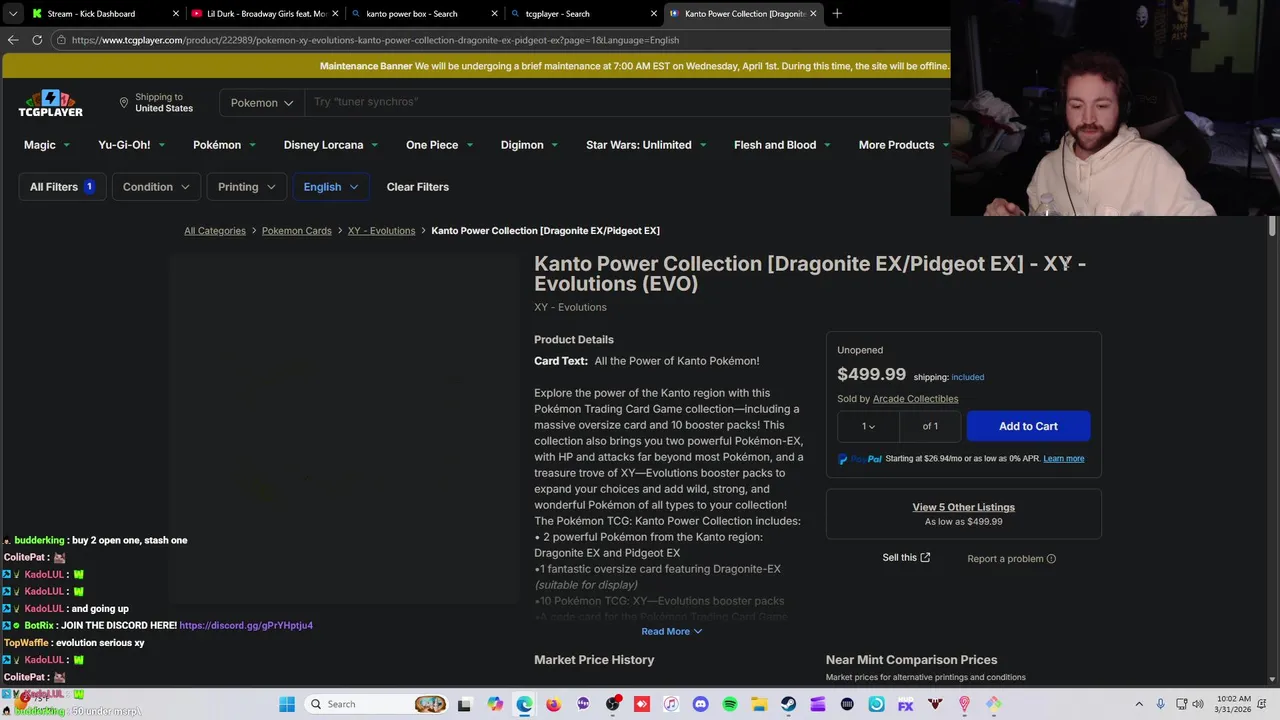The width and height of the screenshot is (1280, 720).
Task: Open the One Piece navigation menu
Action: coord(439,145)
